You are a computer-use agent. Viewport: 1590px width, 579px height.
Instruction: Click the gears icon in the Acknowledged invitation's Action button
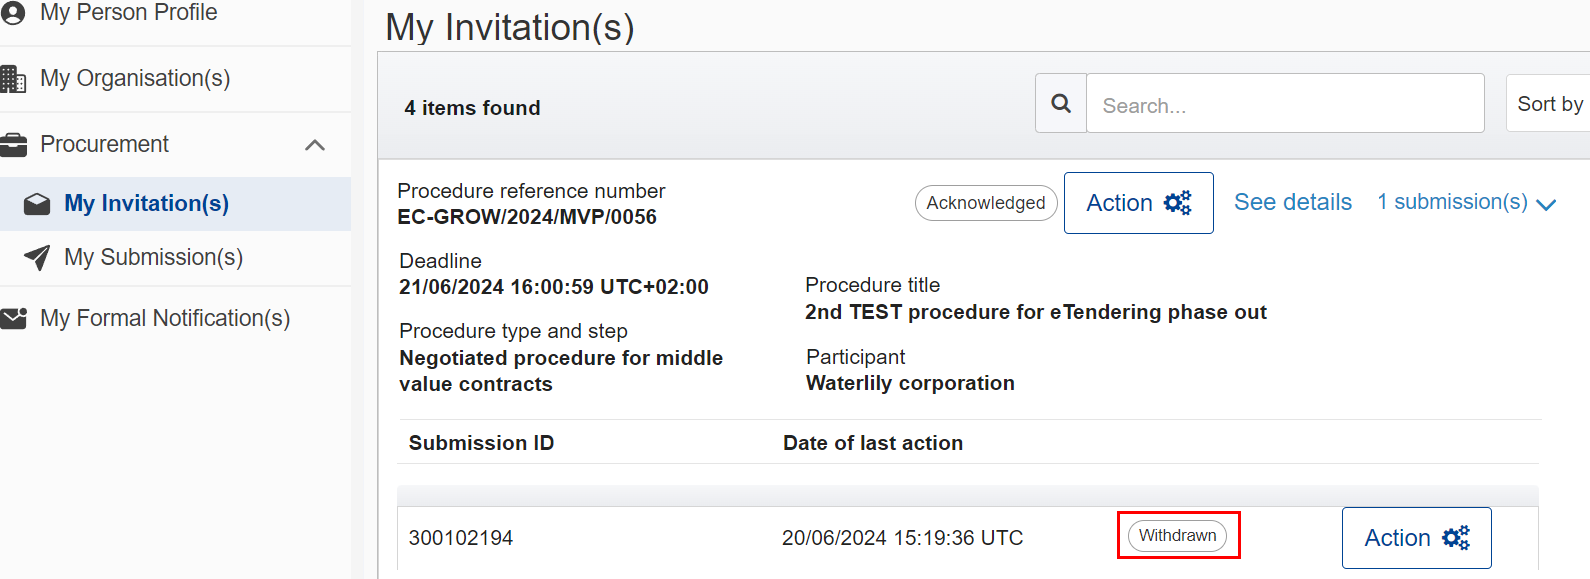(1177, 203)
